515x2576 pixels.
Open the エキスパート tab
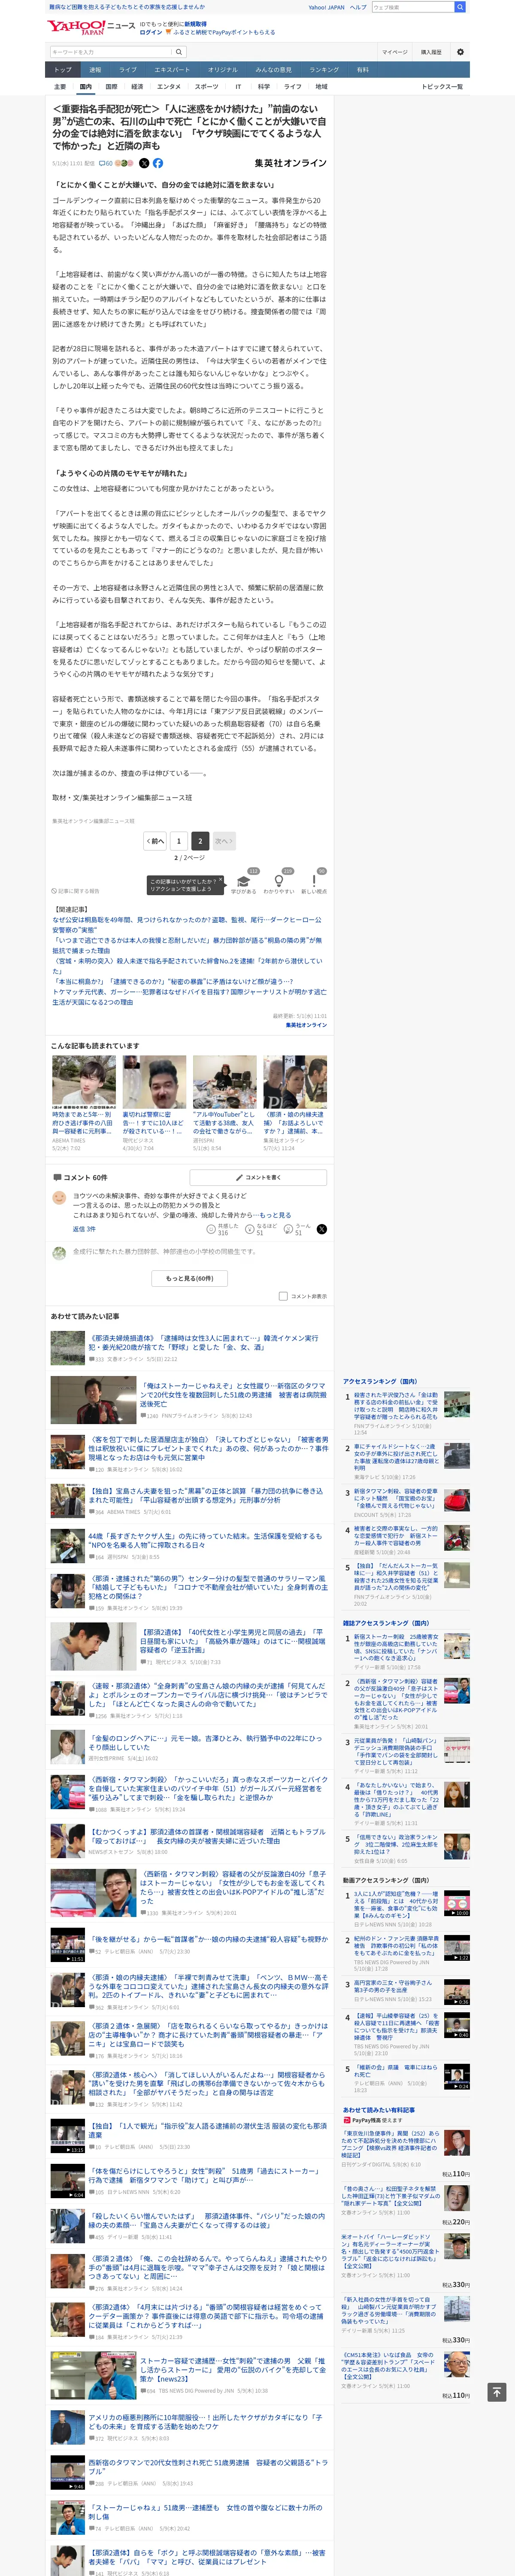172,70
